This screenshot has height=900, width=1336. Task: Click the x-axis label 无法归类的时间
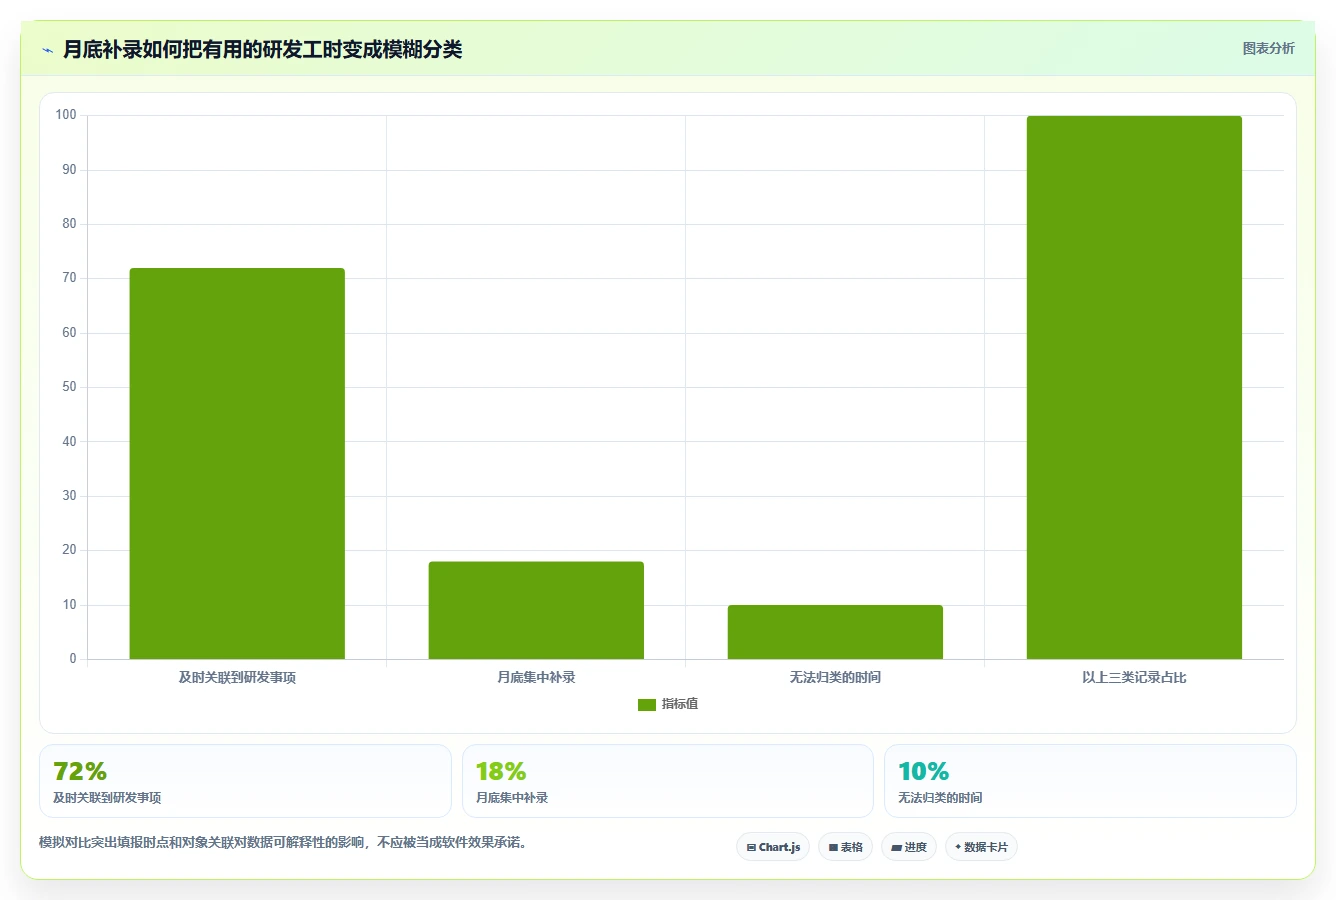point(835,677)
